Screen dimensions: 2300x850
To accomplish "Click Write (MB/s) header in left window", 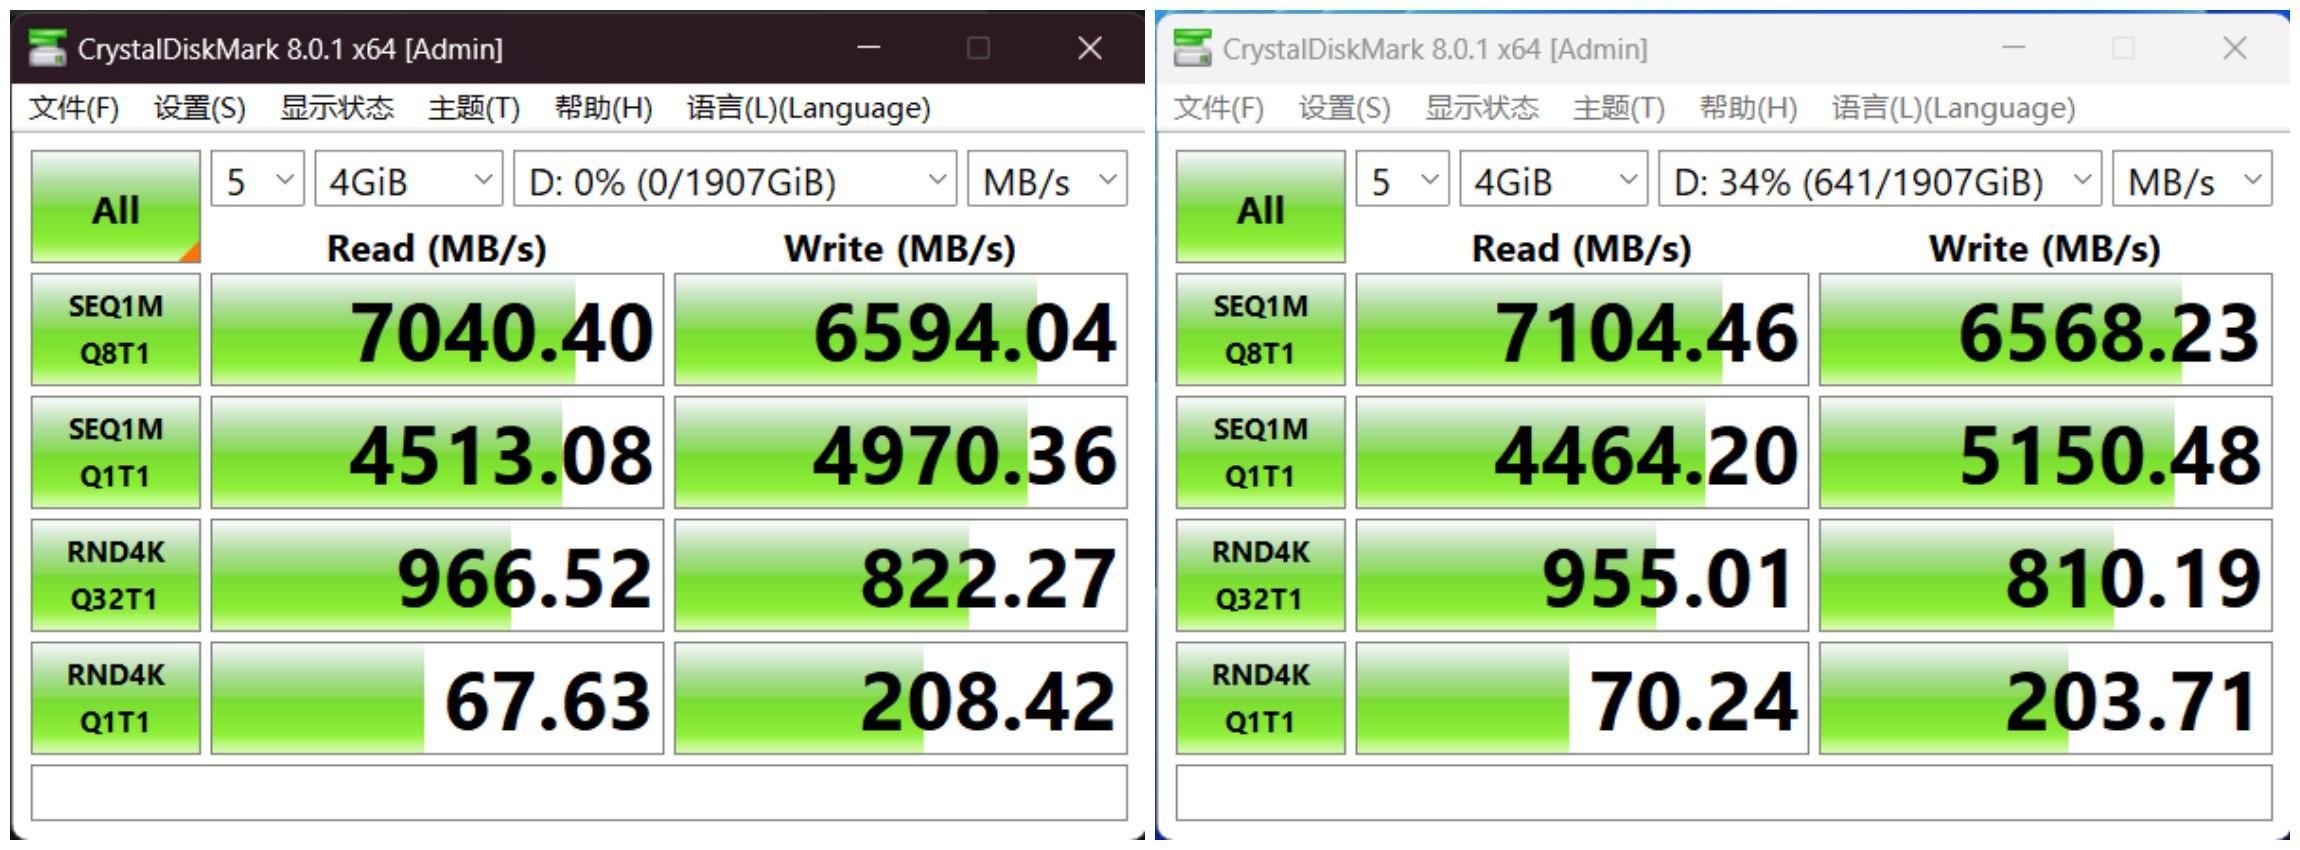I will coord(900,248).
